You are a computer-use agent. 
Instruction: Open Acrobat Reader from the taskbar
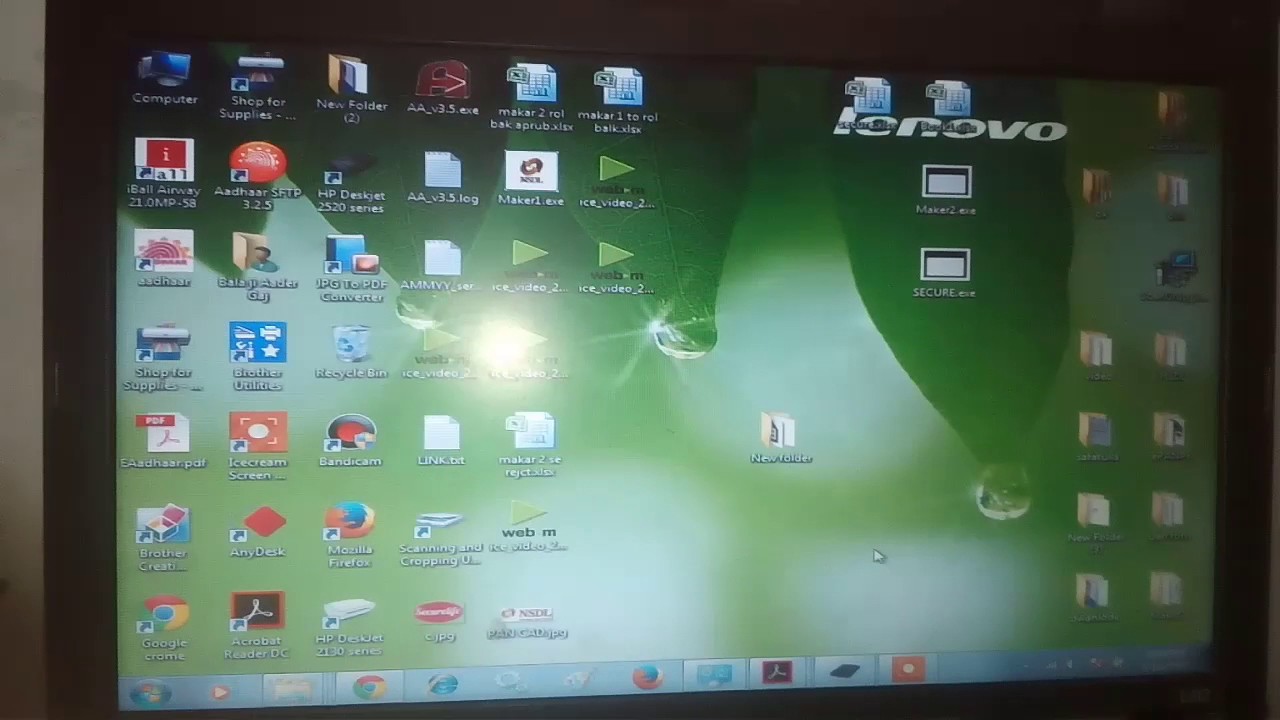coord(777,673)
